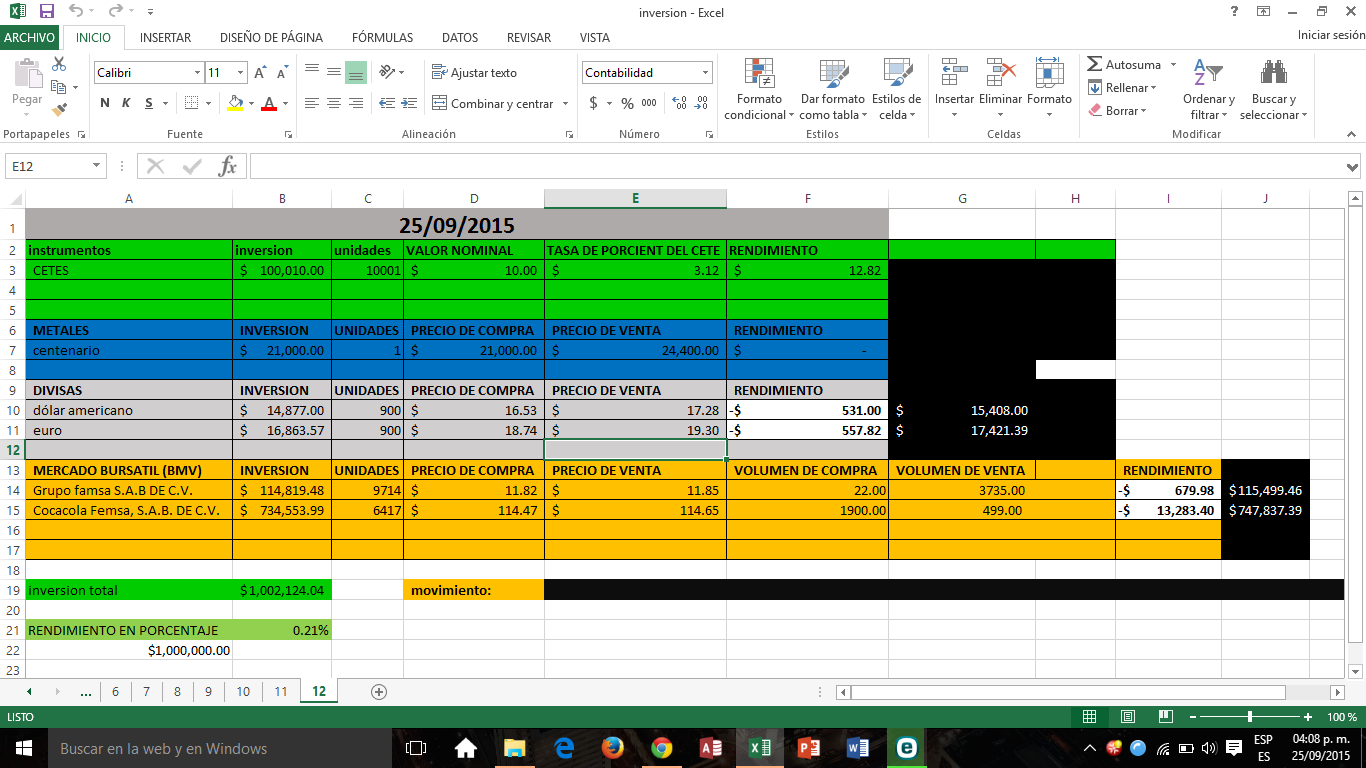
Task: Click zoom level 100 % button
Action: pos(1342,717)
